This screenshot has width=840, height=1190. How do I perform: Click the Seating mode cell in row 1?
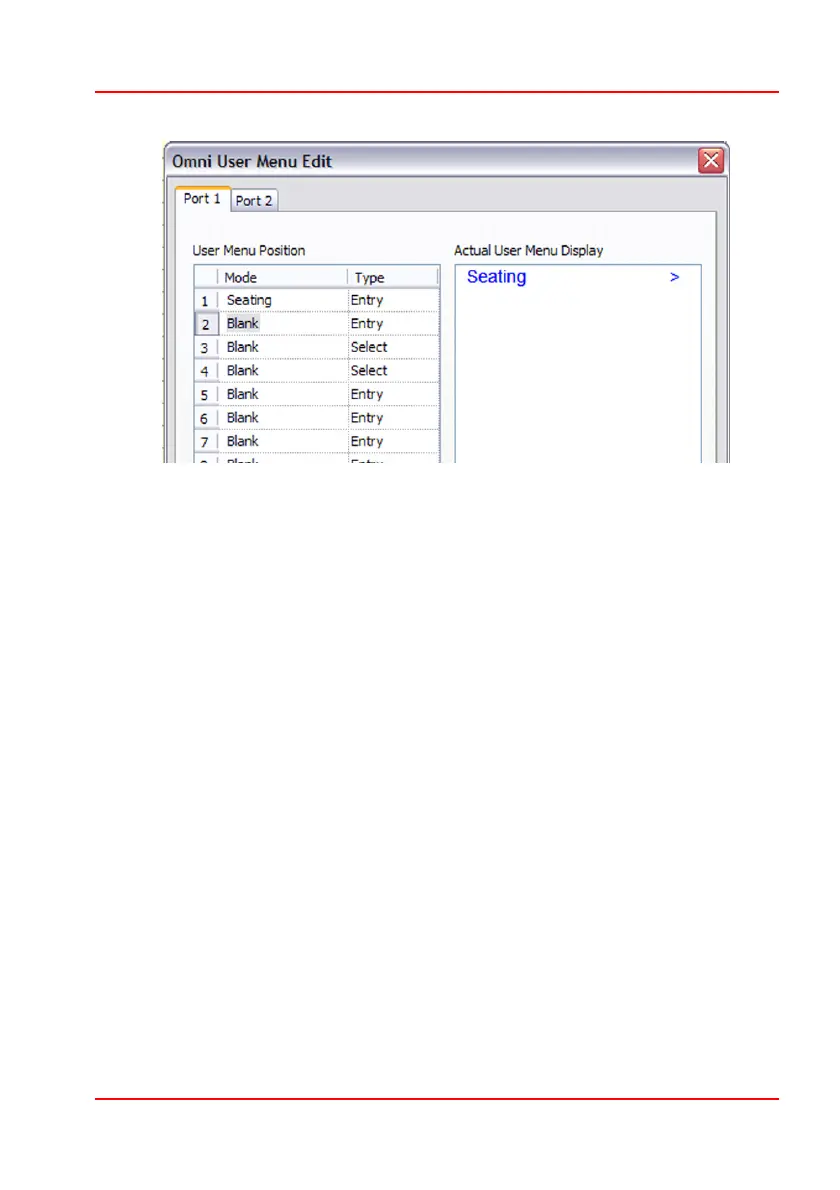click(x=284, y=301)
